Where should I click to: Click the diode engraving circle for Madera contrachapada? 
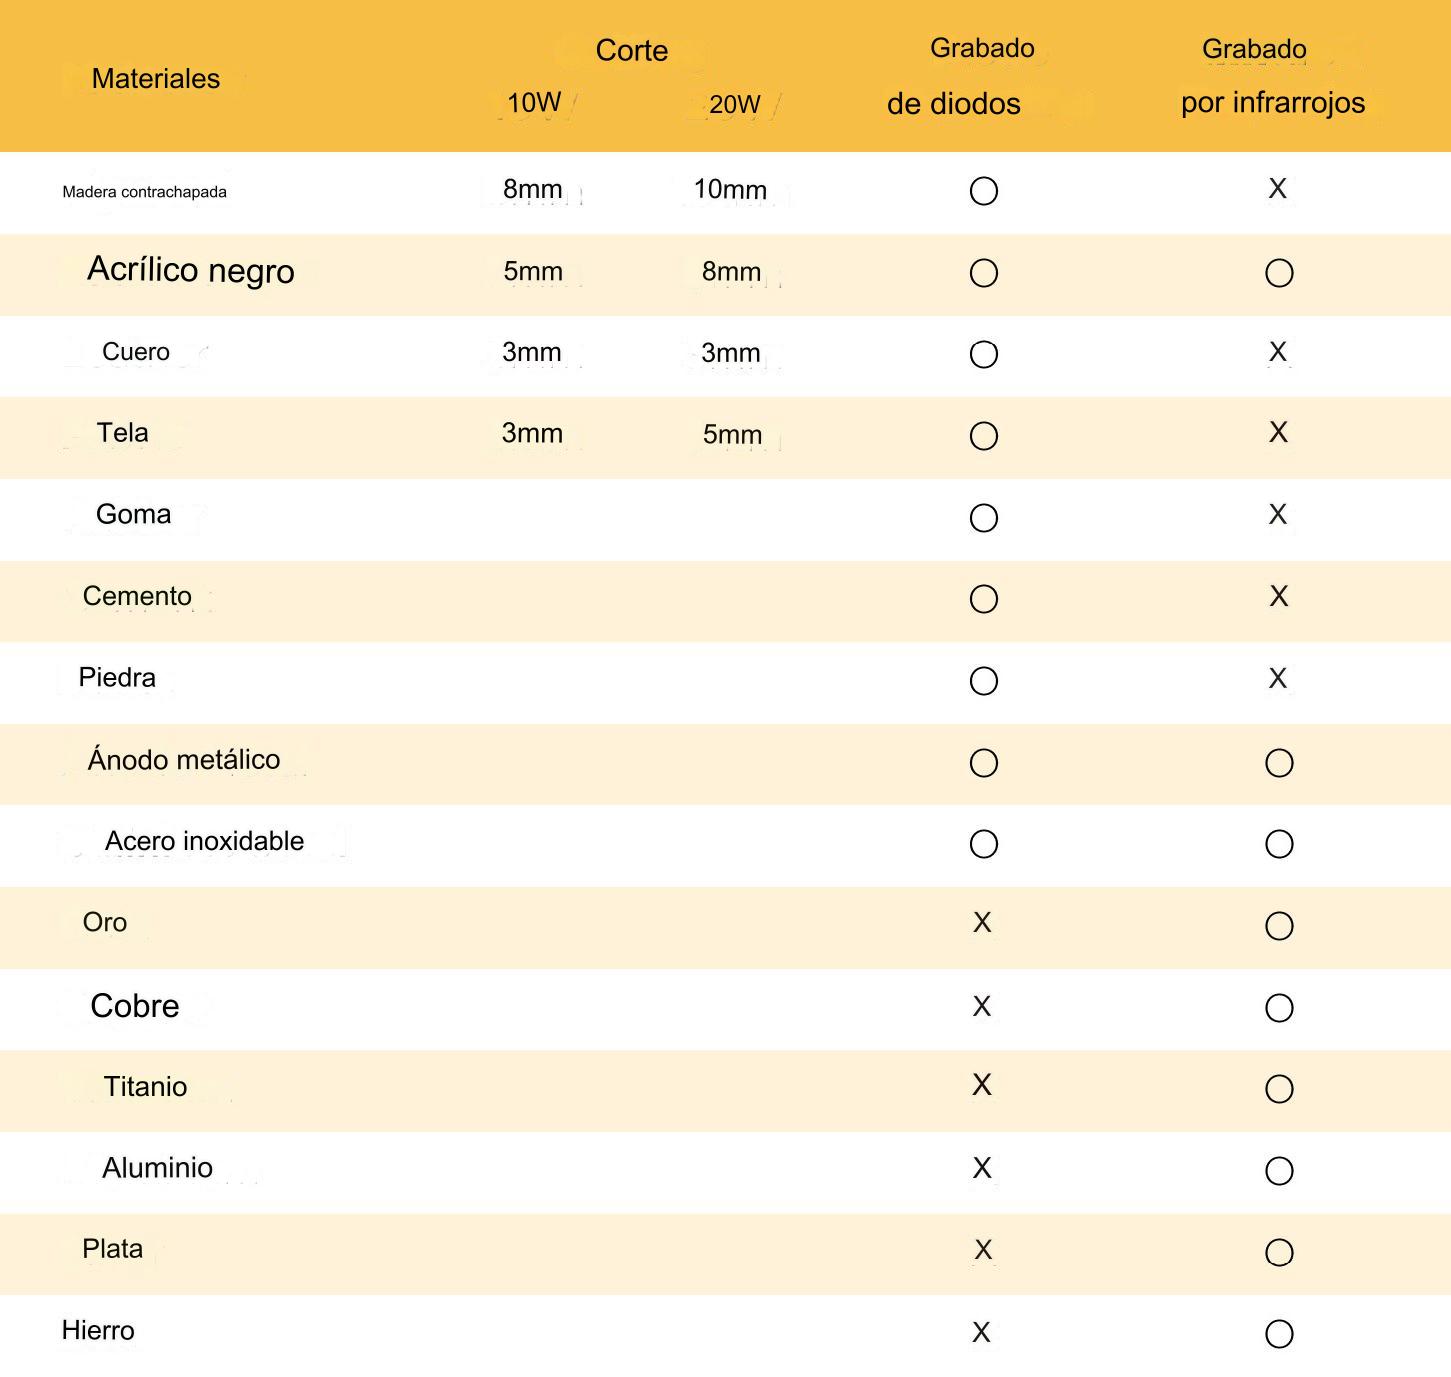pos(984,191)
